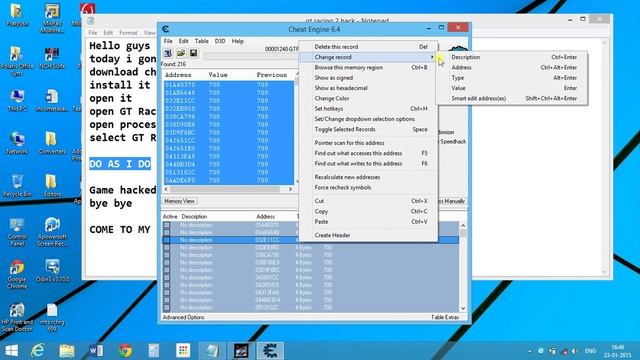
Task: Select the MixPad desktop shortcut
Action: pyautogui.click(x=52, y=18)
